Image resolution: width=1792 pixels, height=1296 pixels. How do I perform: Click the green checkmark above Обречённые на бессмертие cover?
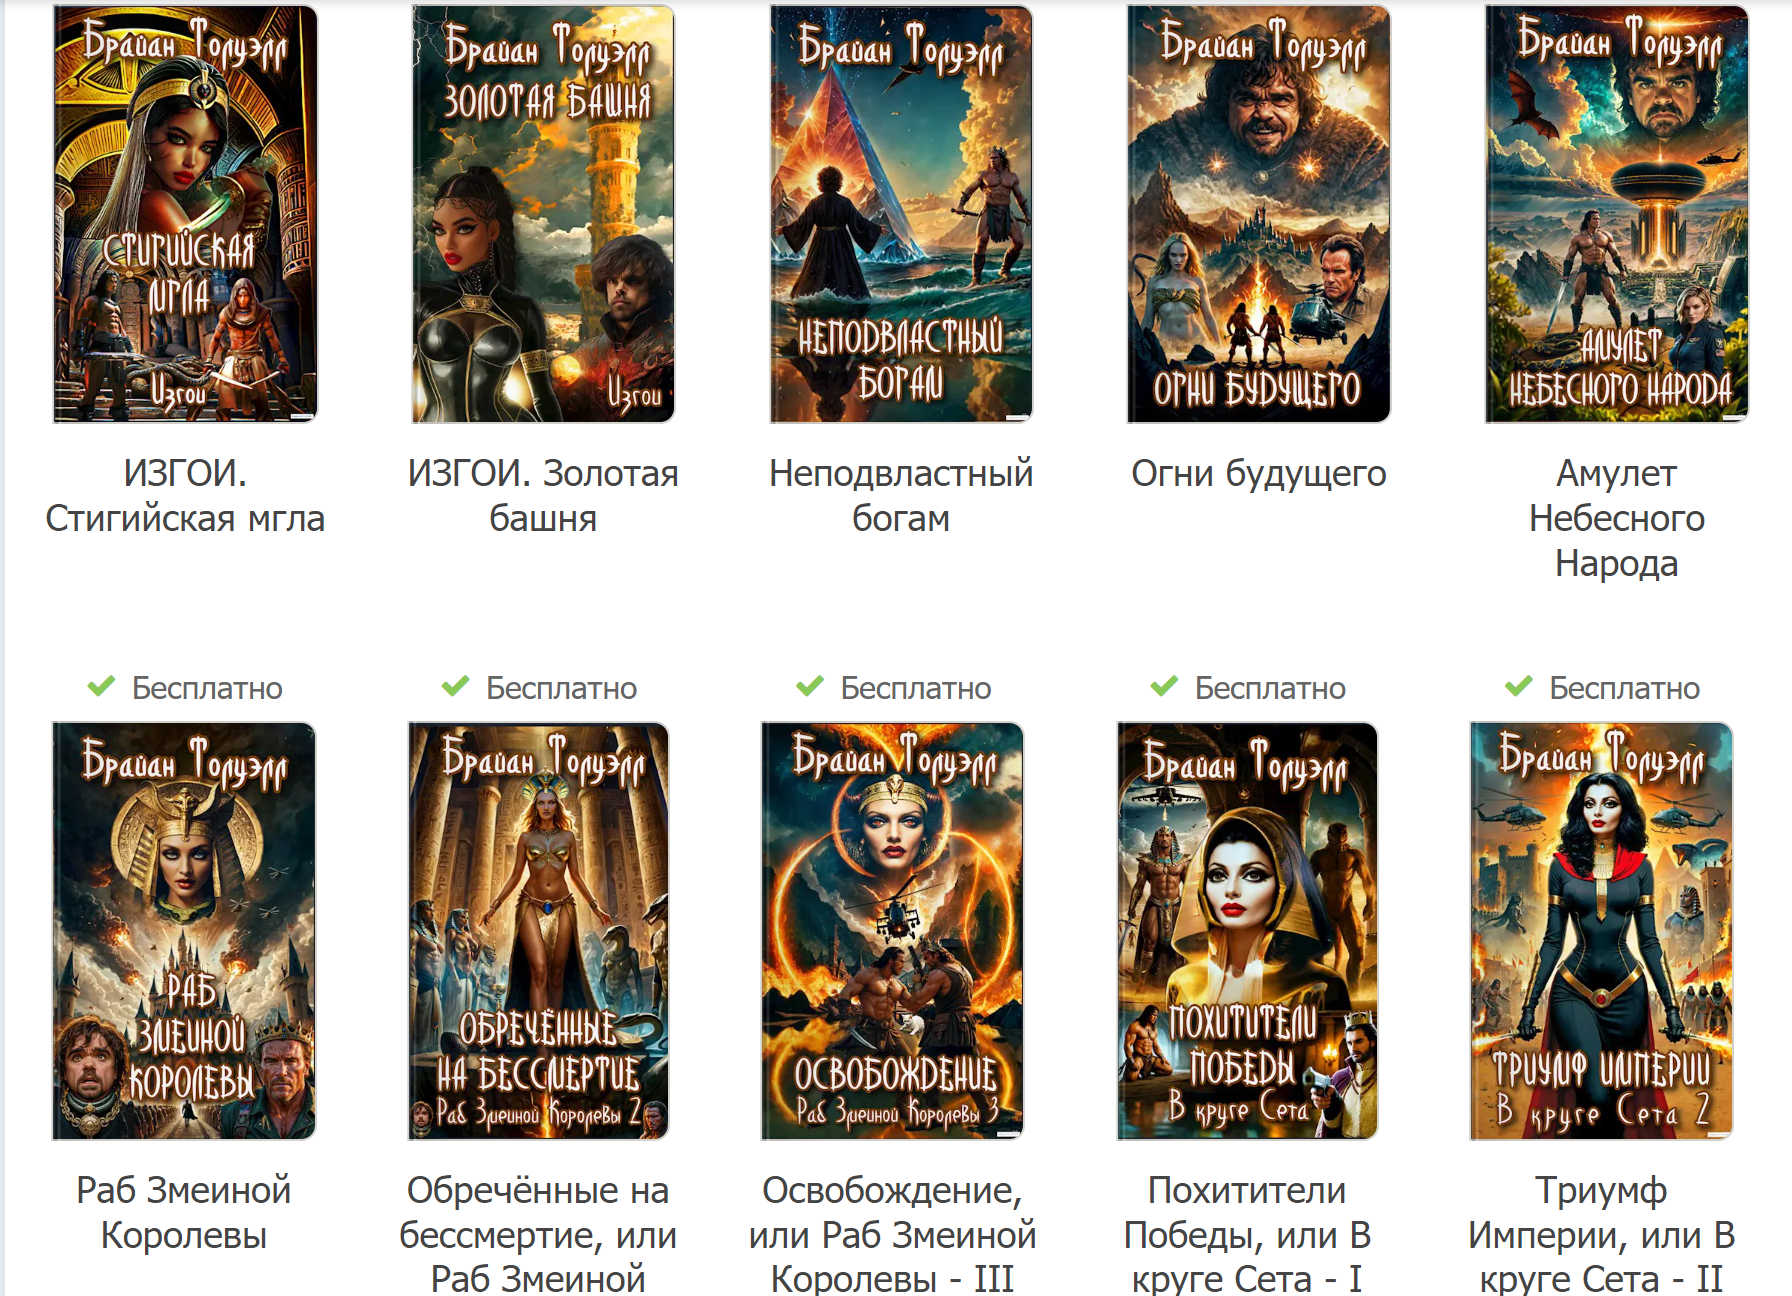(455, 687)
